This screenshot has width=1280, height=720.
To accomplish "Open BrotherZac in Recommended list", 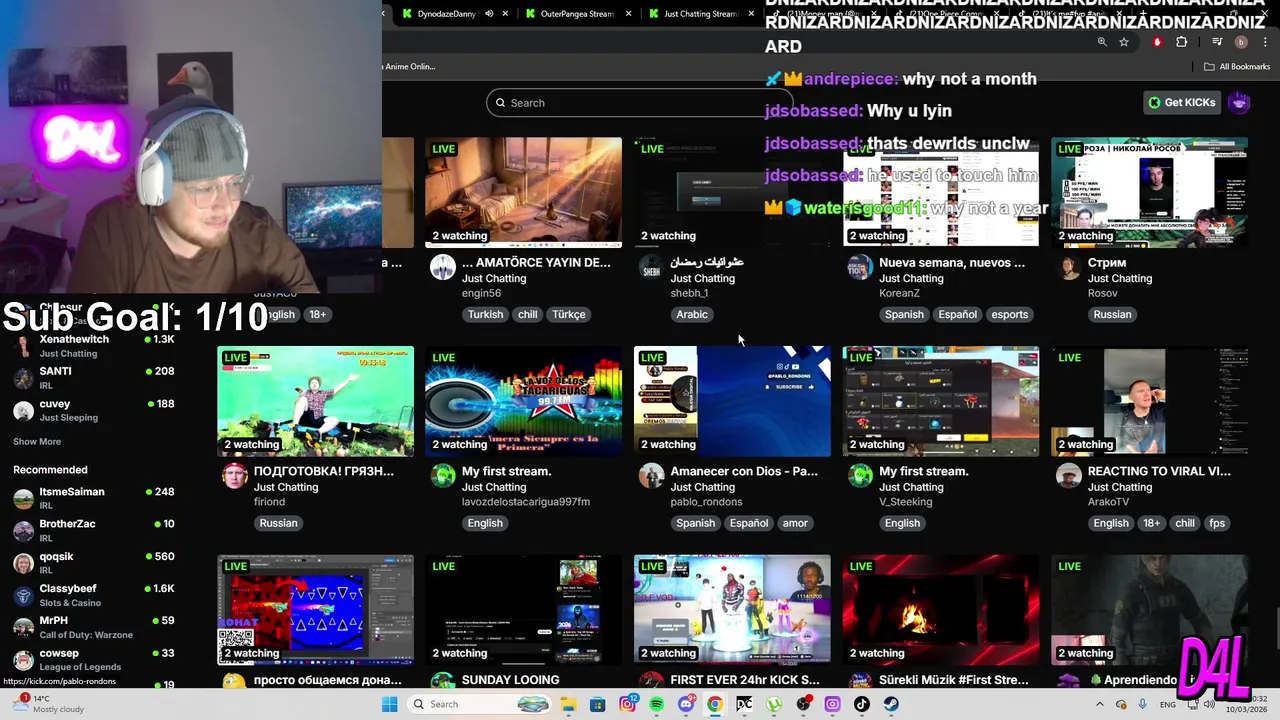I will click(94, 530).
